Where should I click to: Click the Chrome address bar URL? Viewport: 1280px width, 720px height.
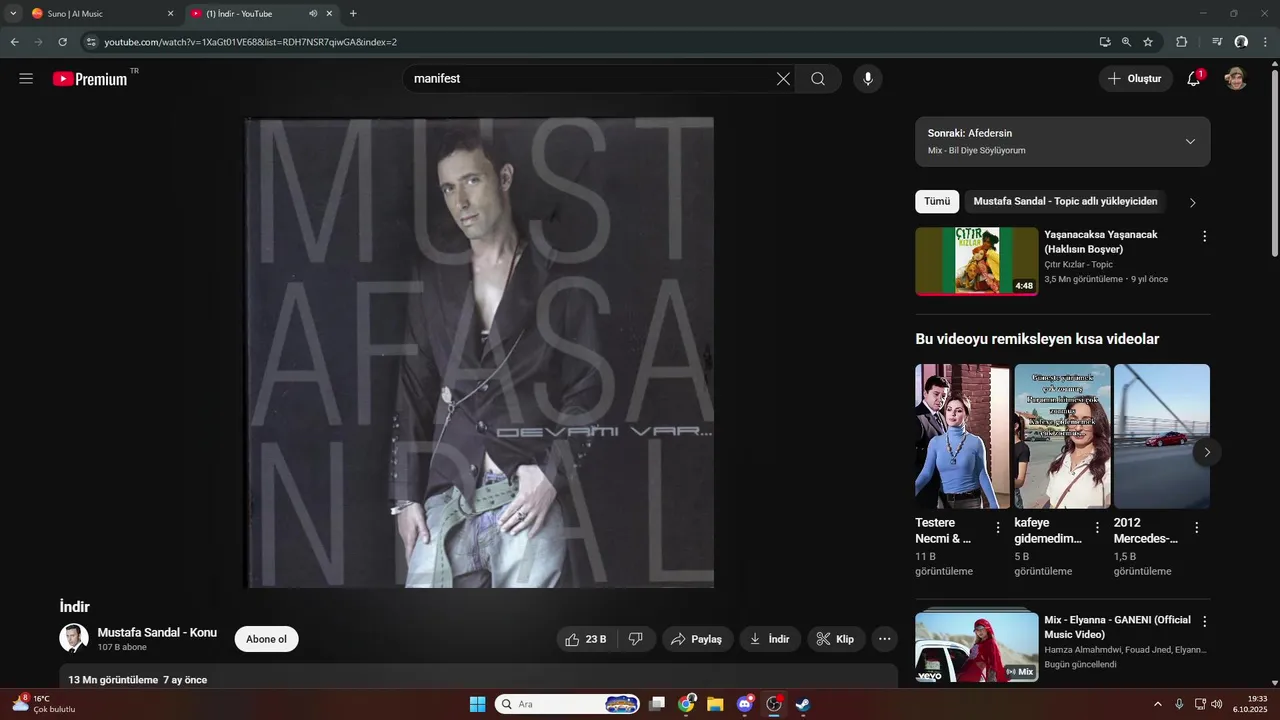click(251, 42)
